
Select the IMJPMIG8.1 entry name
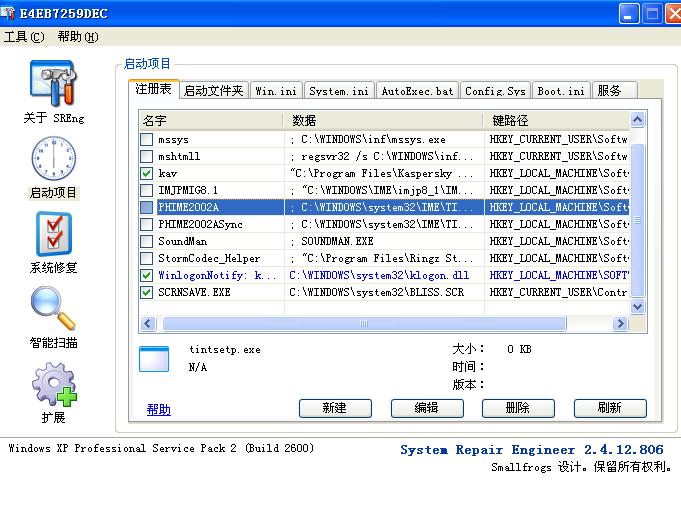click(188, 190)
